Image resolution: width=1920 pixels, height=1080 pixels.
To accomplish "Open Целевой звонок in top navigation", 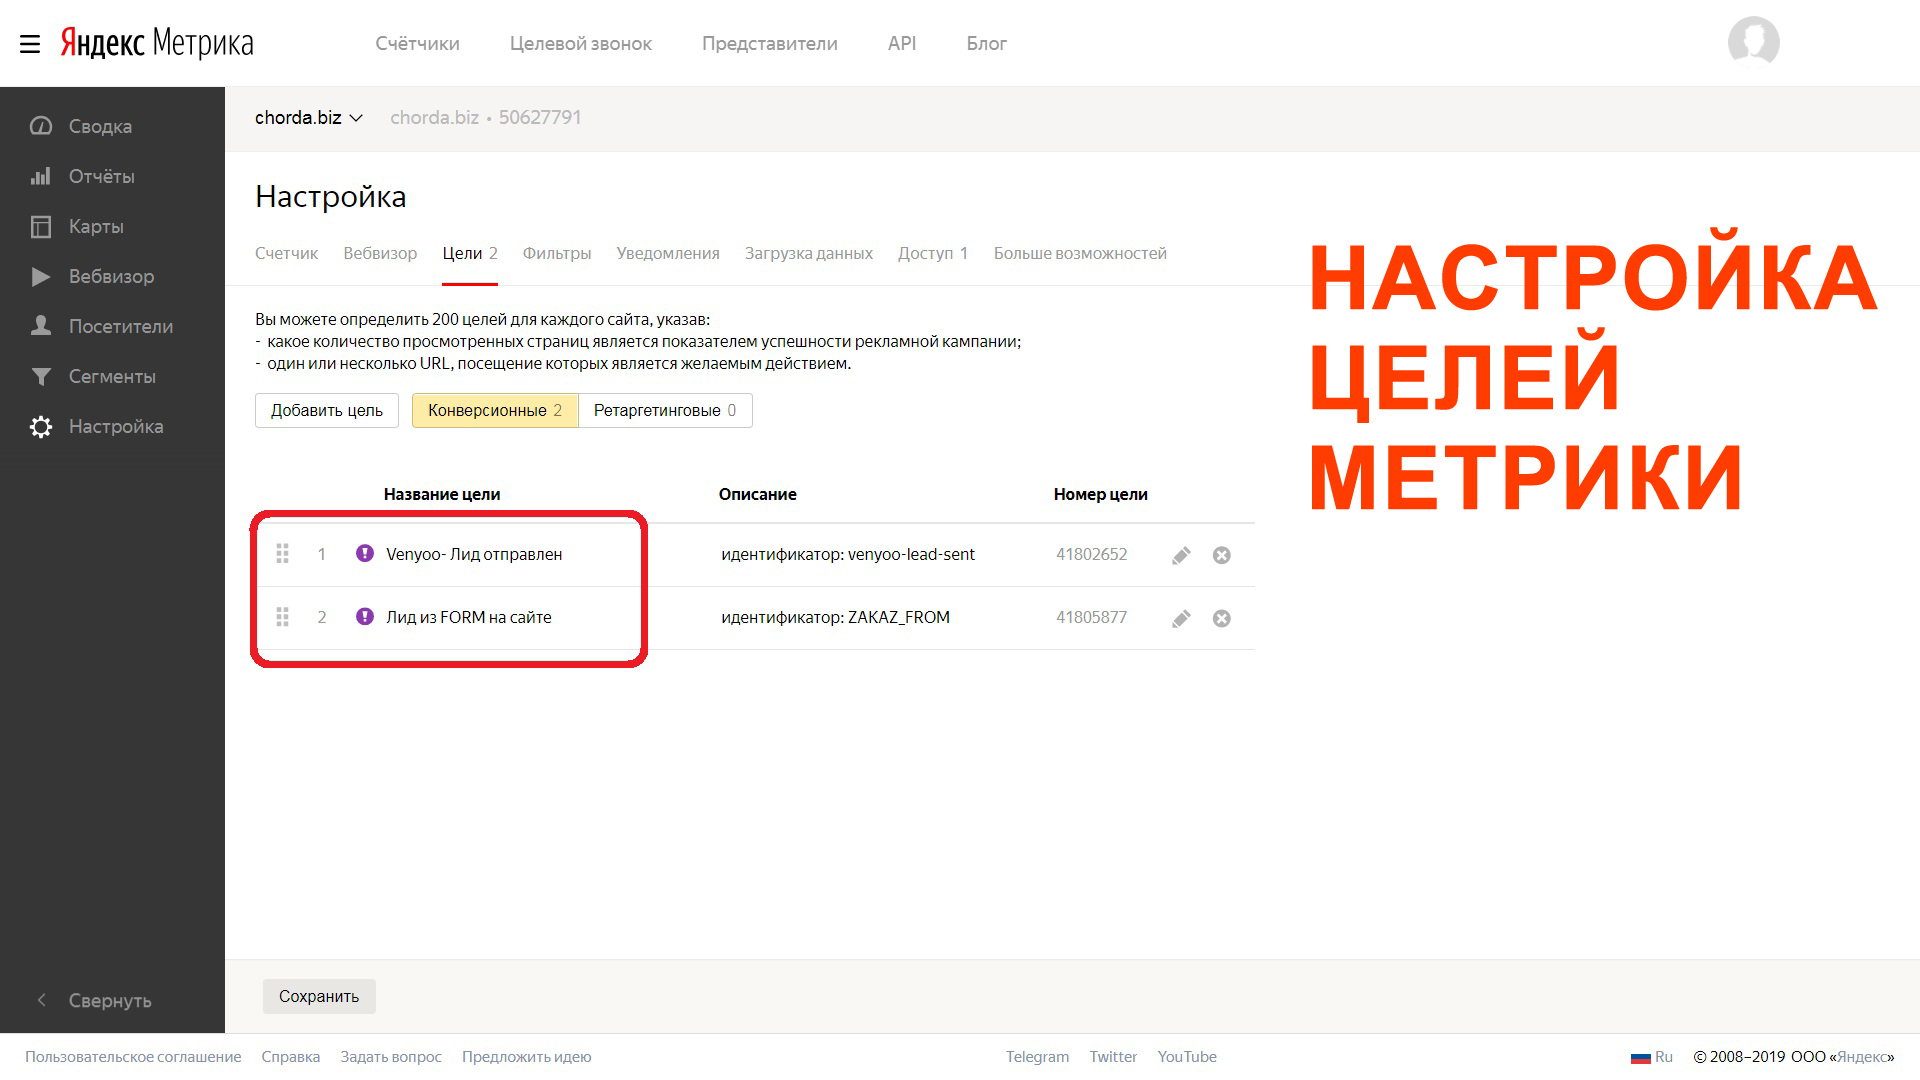I will [580, 43].
